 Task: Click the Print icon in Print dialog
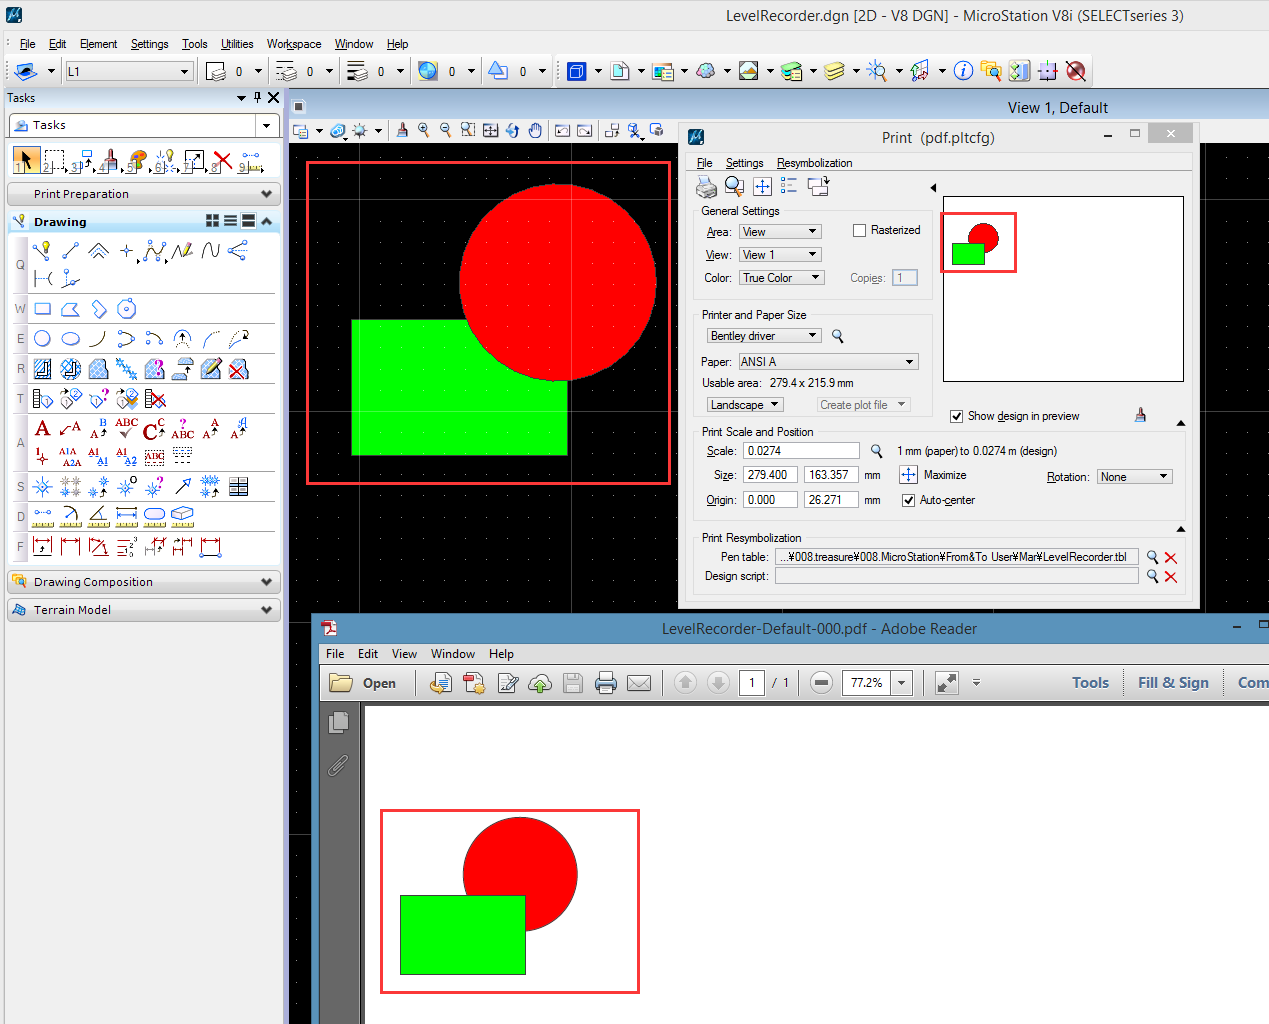point(706,187)
